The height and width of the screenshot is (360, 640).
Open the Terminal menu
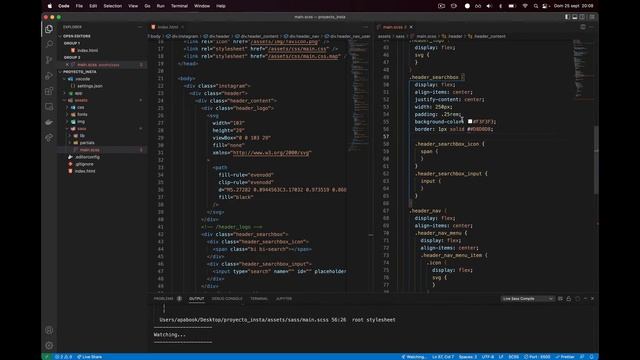(179, 6)
